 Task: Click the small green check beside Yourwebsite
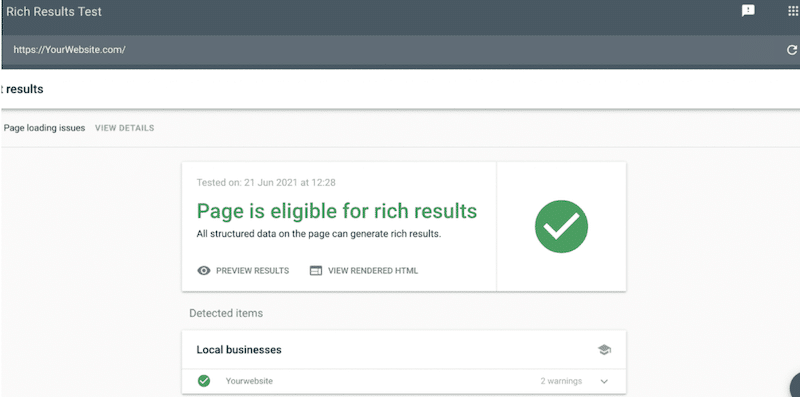pos(204,381)
